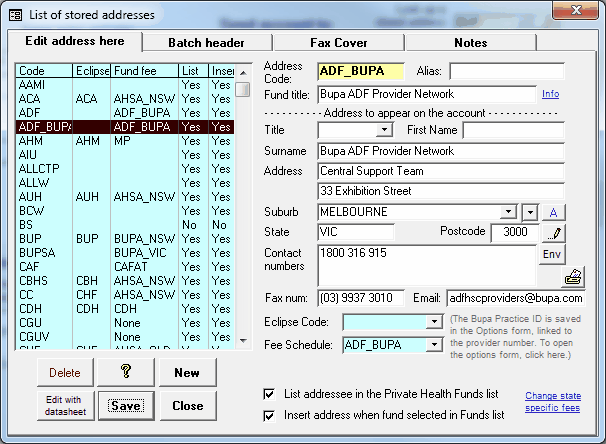Image resolution: width=606 pixels, height=444 pixels.
Task: Click the blue 'A' suburb button
Action: pyautogui.click(x=553, y=212)
